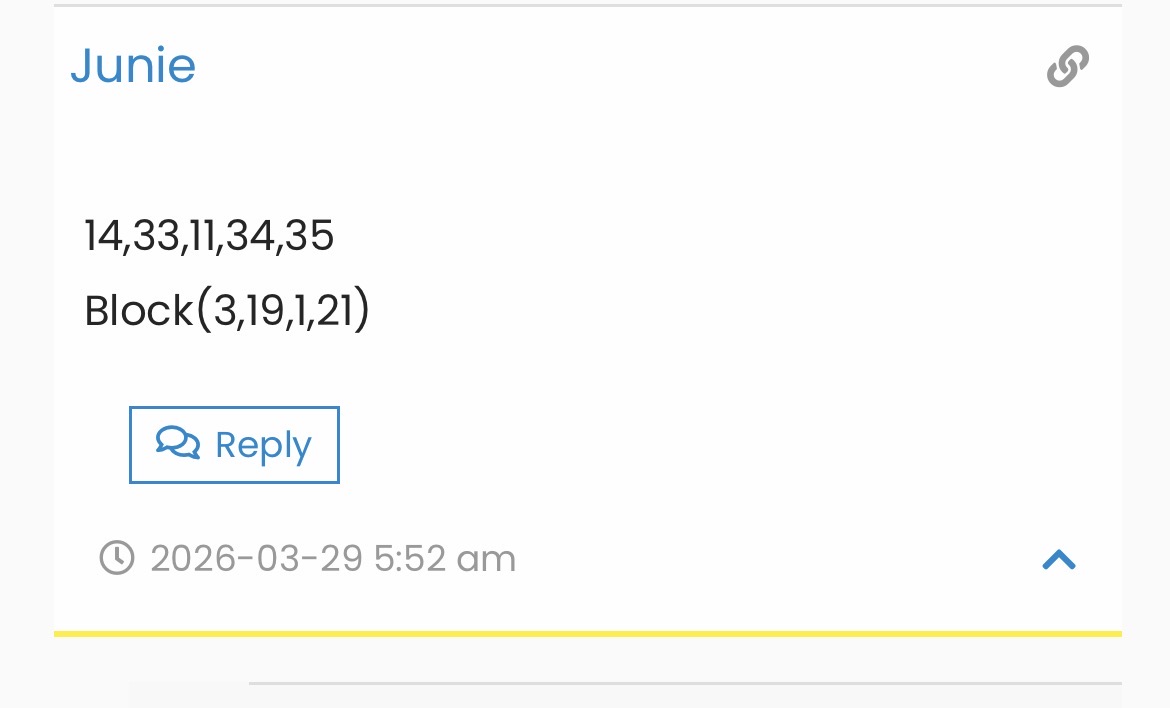Open Junie's author profile link
The height and width of the screenshot is (708, 1170).
point(133,66)
